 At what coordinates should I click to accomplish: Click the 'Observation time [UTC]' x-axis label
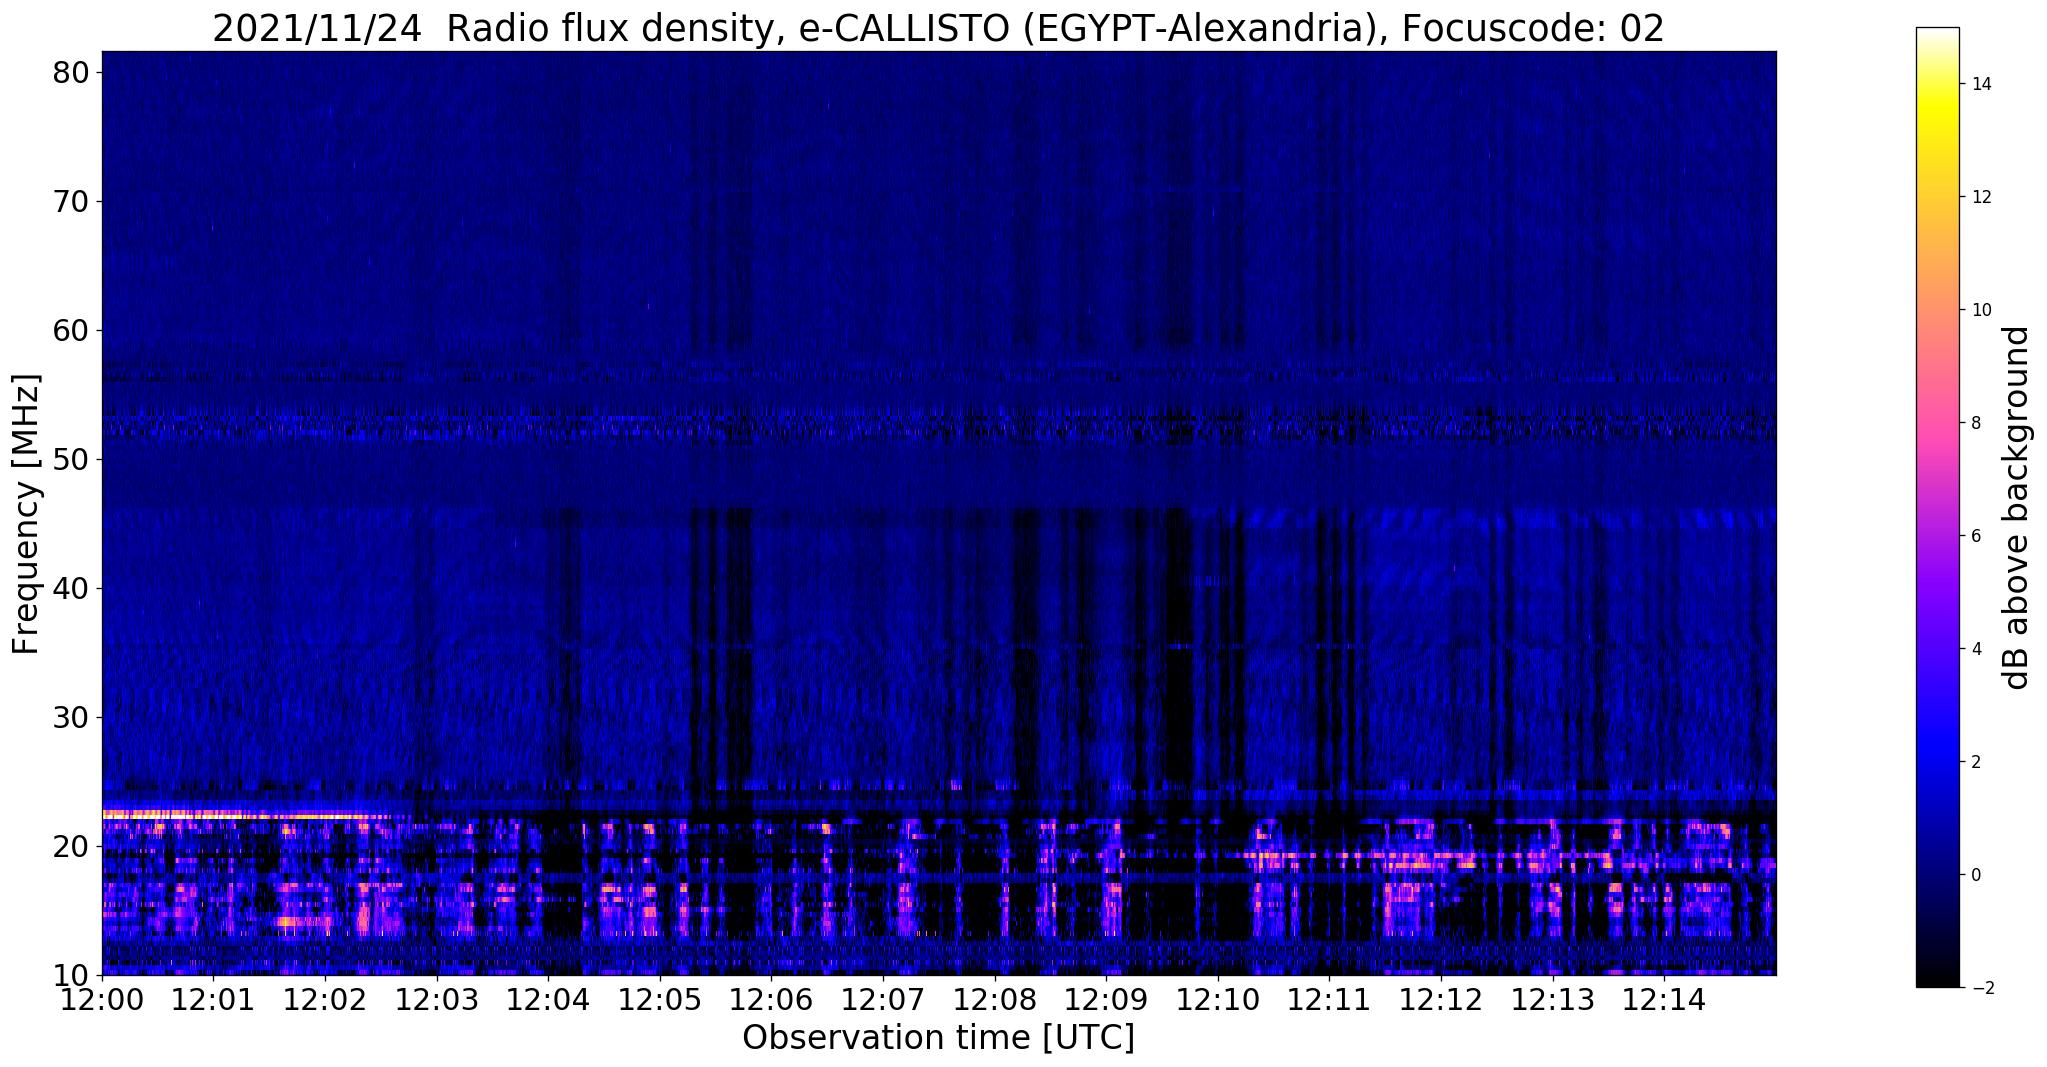point(938,1038)
